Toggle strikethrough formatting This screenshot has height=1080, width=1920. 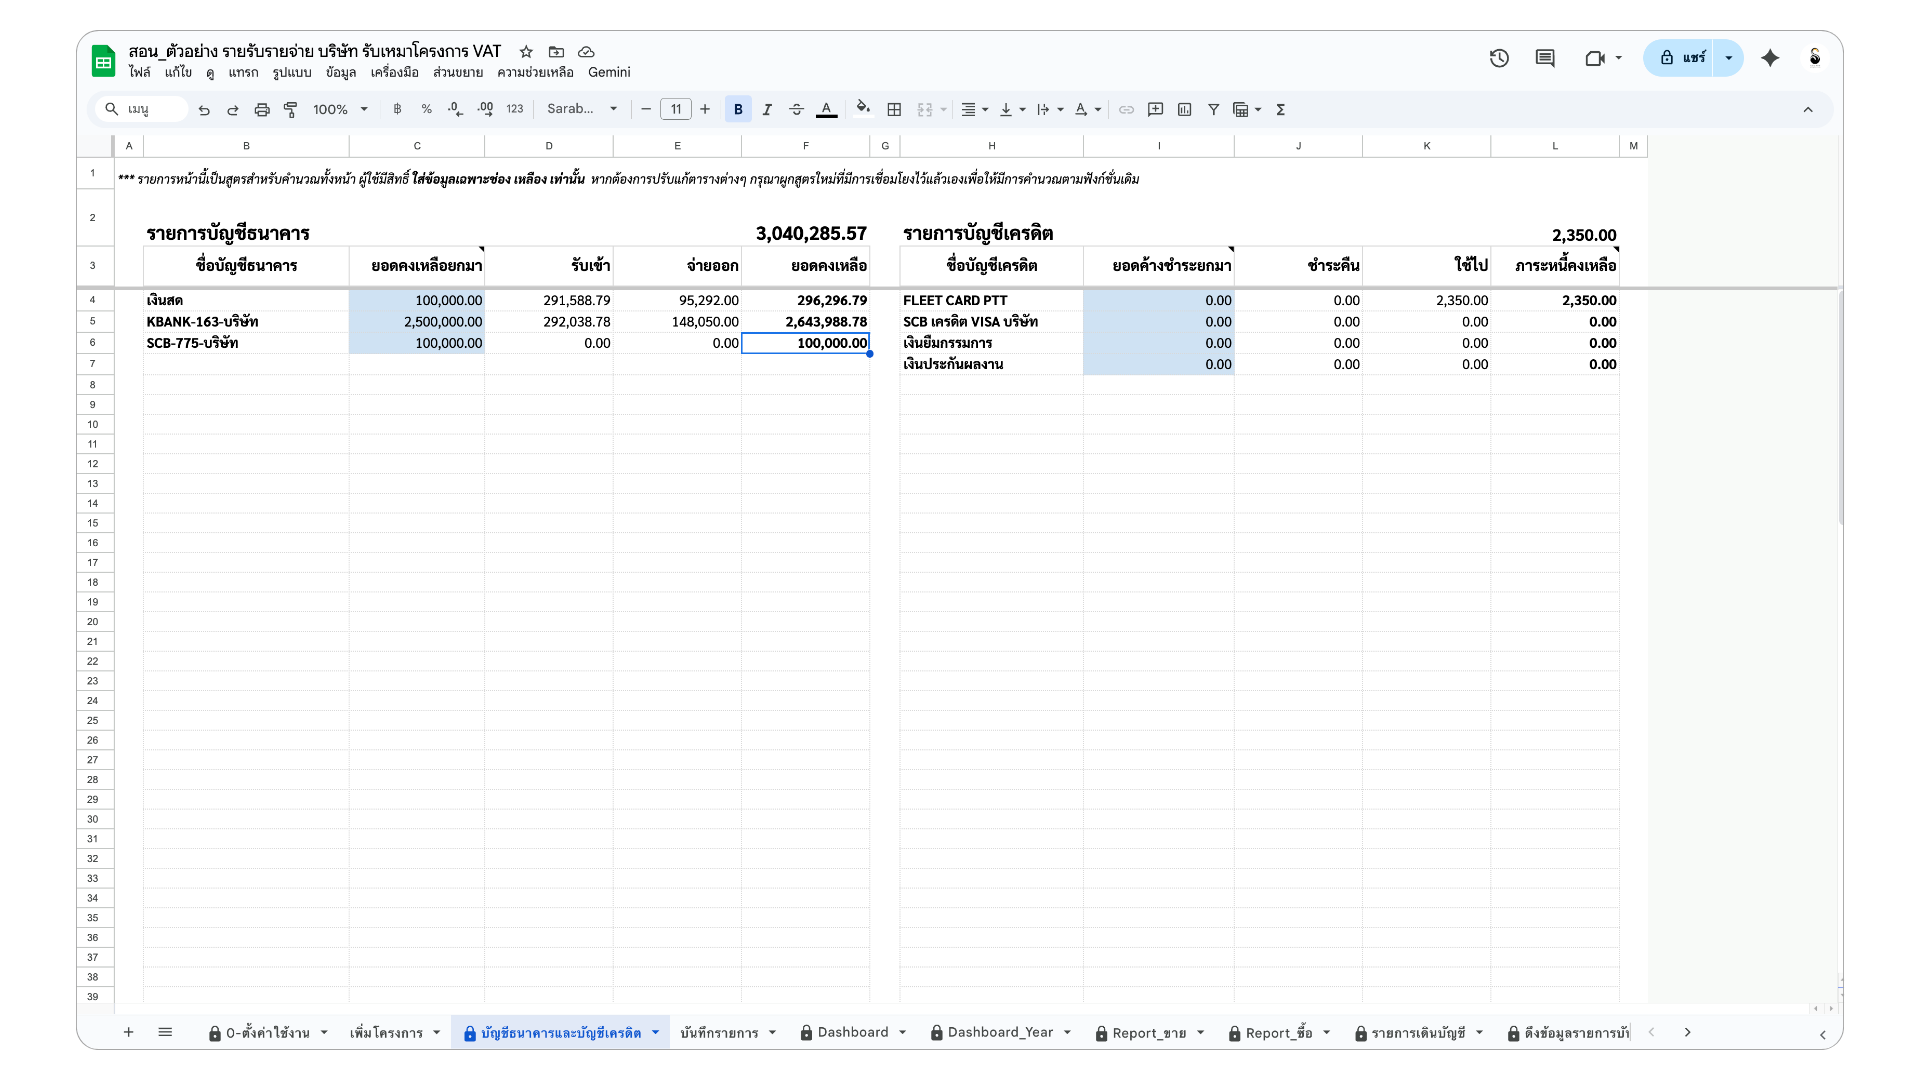[x=796, y=110]
